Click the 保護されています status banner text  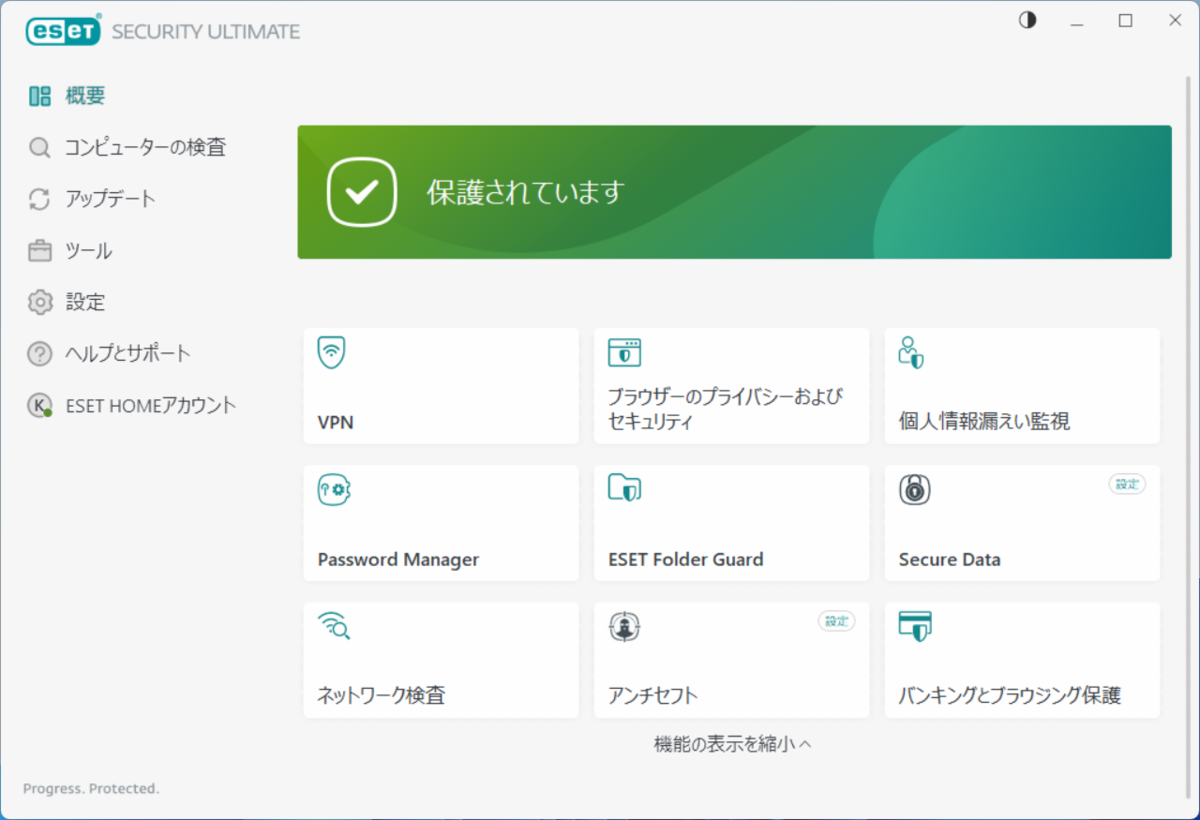click(x=525, y=191)
